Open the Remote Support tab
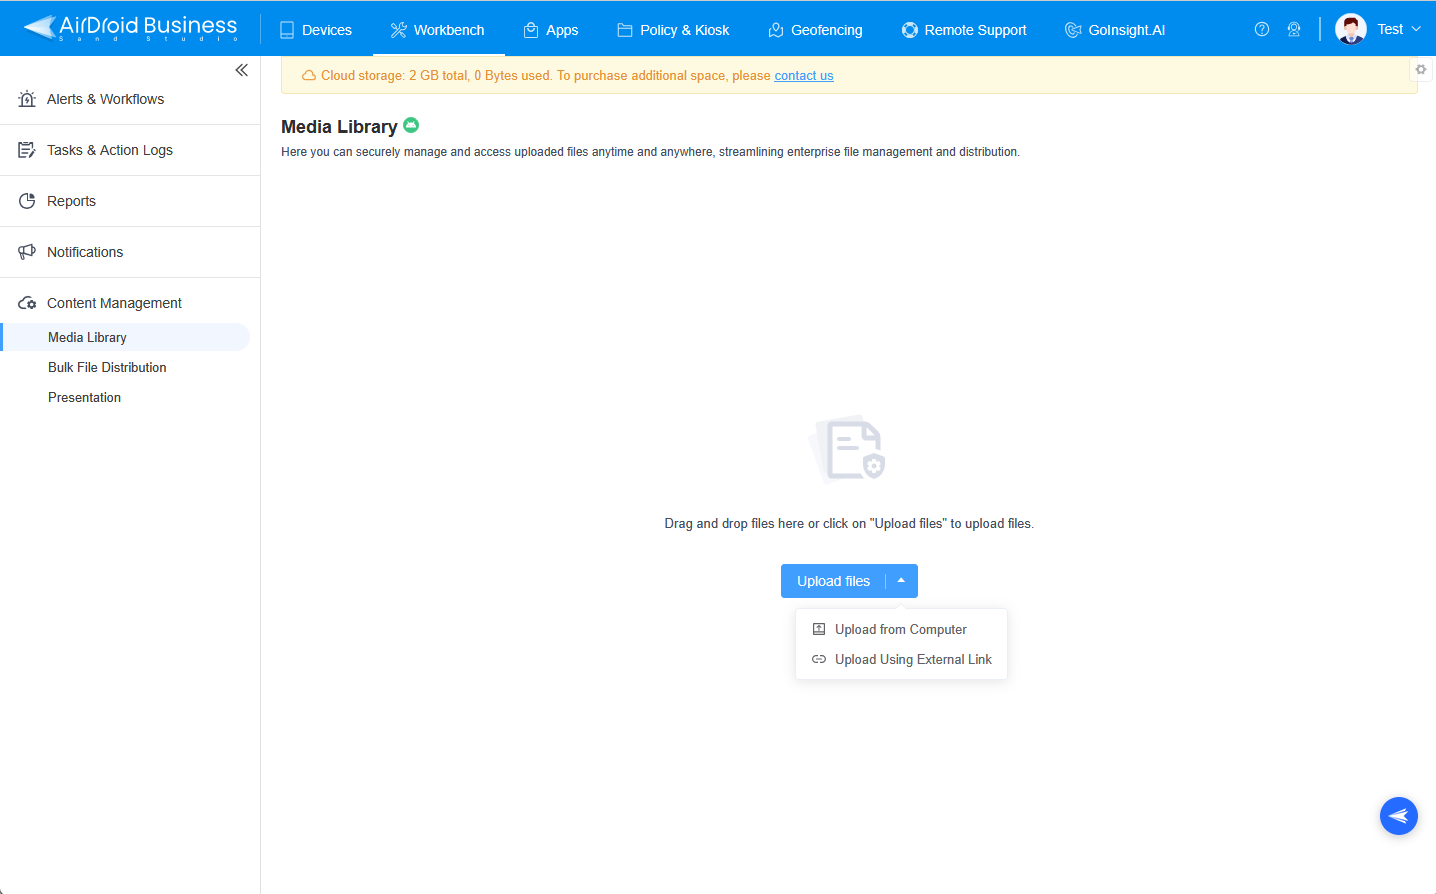Viewport: 1436px width, 894px height. [963, 29]
